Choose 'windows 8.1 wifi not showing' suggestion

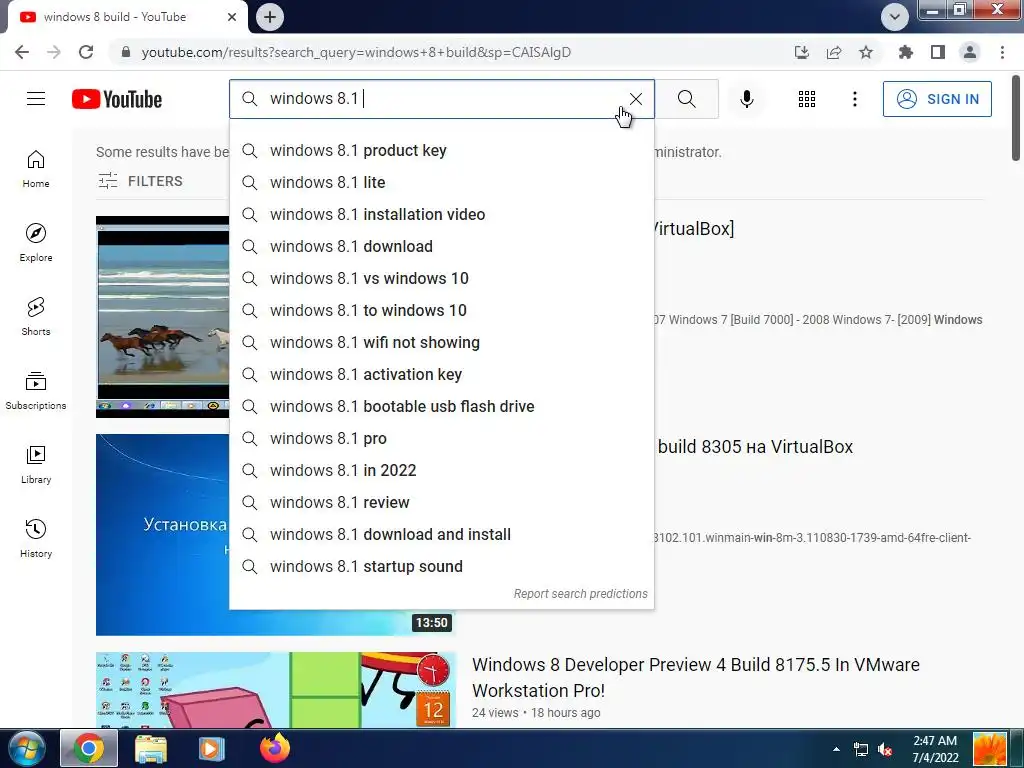coord(441,342)
